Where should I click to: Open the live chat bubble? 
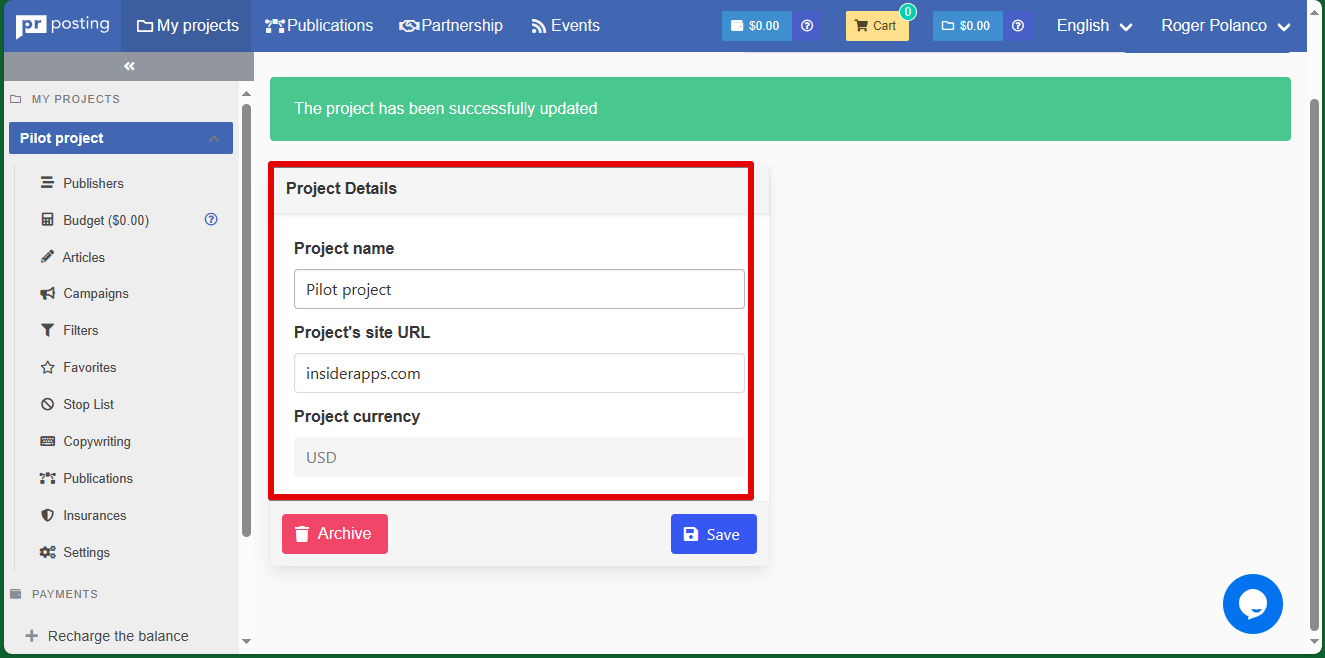pyautogui.click(x=1252, y=604)
